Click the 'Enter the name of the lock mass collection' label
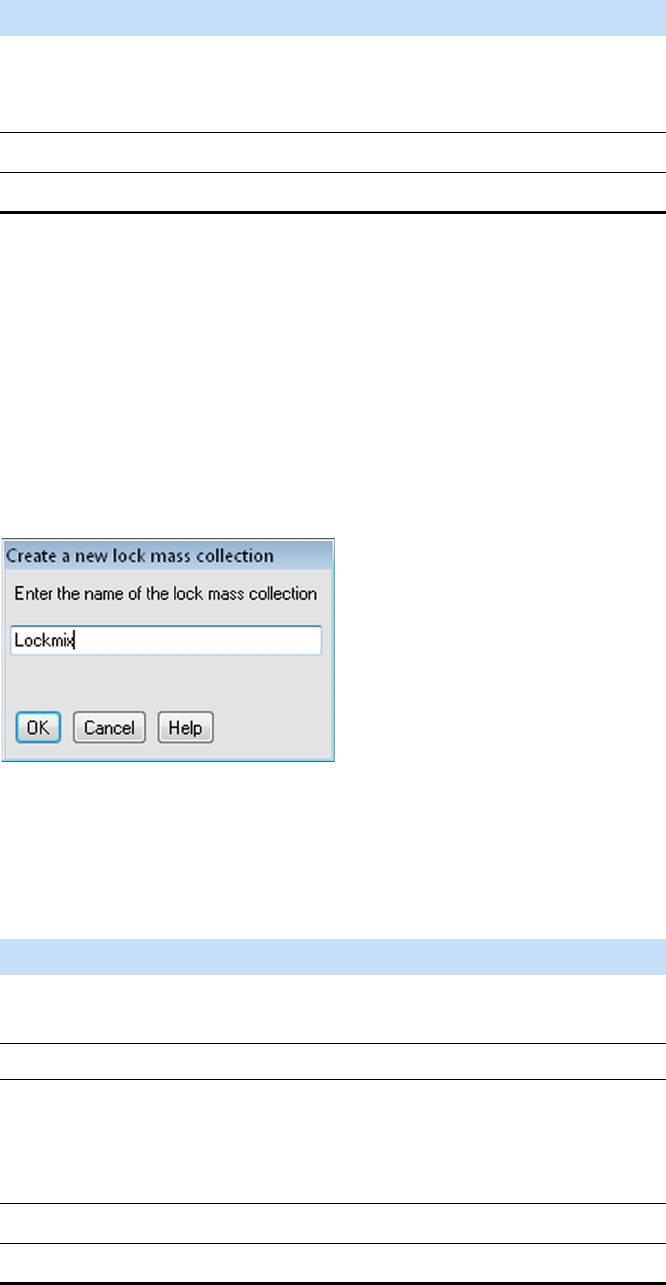Viewport: 666px width, 1285px height. tap(165, 594)
